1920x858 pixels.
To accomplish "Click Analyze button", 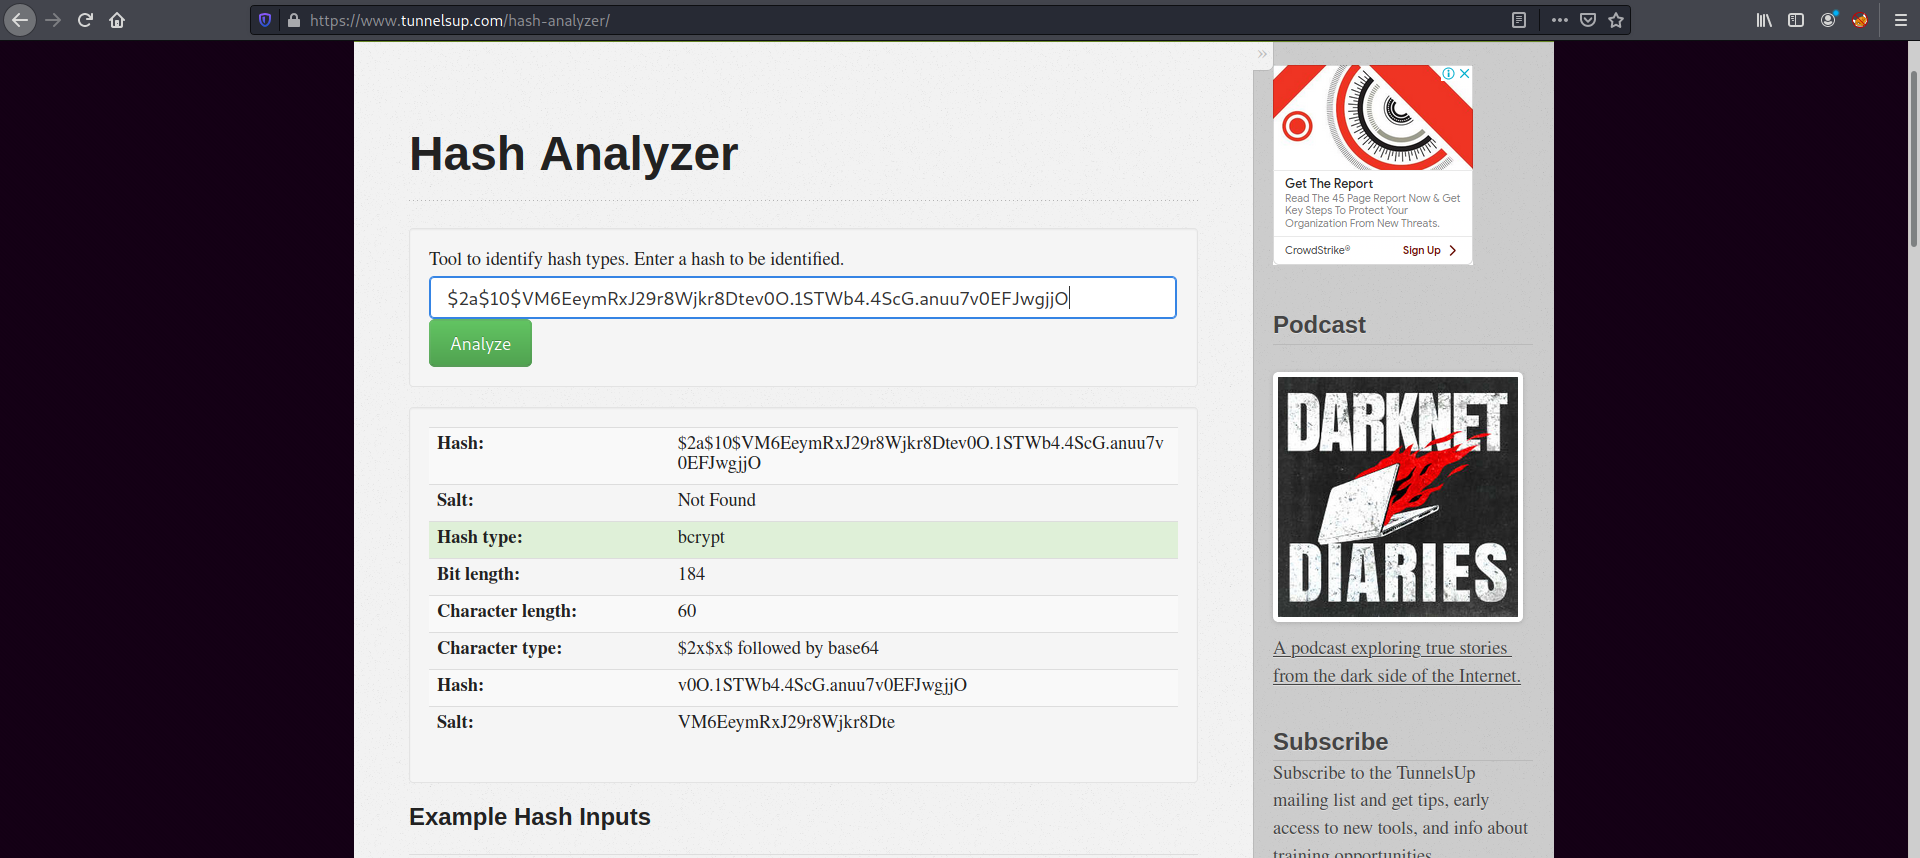I will click(480, 343).
